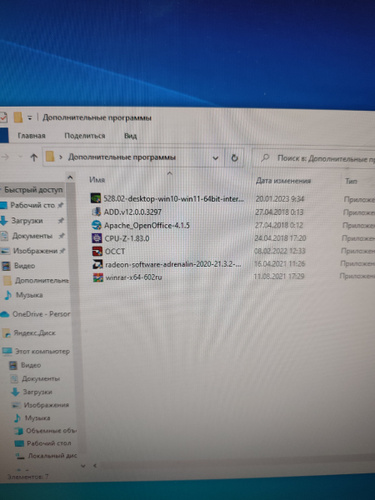This screenshot has width=375, height=500.
Task: Select the CPU-Z-1.83.0 file icon
Action: coord(97,238)
